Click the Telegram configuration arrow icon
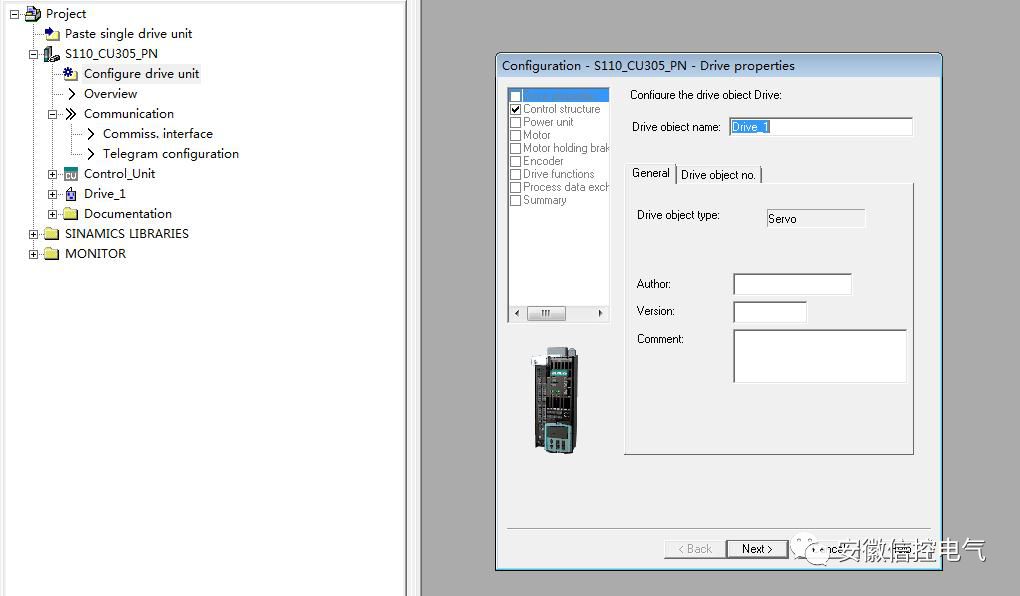 point(90,154)
